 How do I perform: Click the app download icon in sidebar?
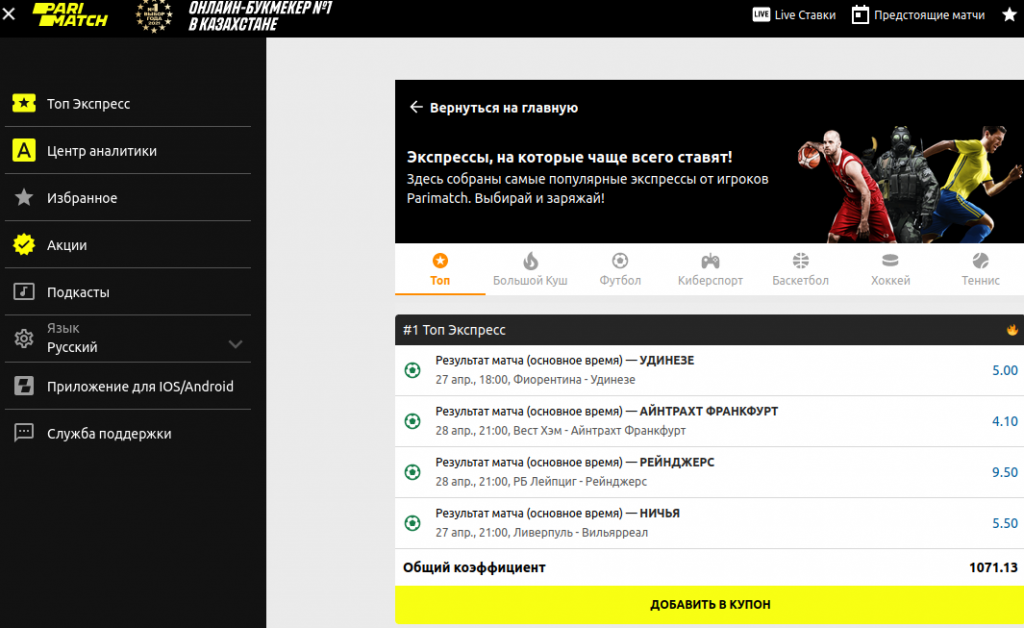(x=24, y=386)
